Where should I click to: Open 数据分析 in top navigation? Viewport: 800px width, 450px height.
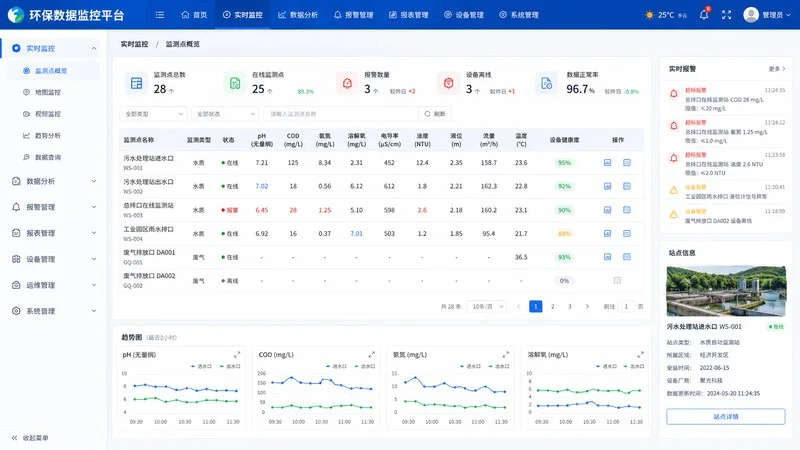[x=298, y=15]
